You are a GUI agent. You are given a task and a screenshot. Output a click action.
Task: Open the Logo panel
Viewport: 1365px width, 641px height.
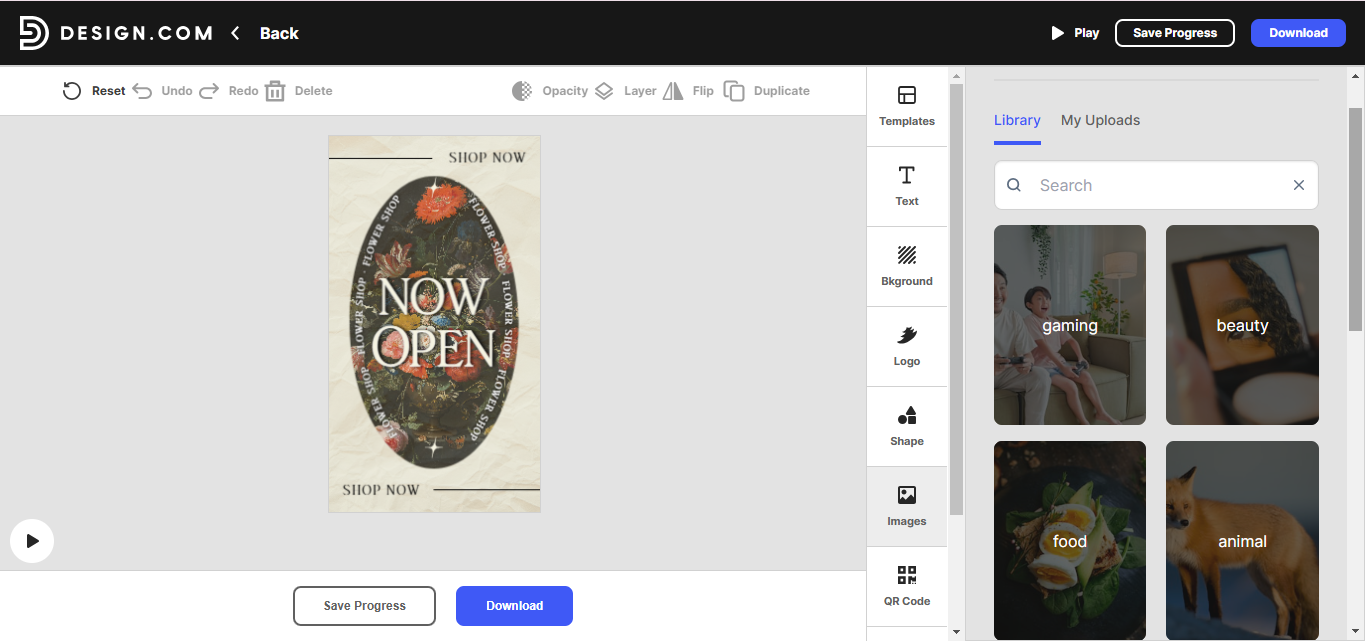coord(907,347)
